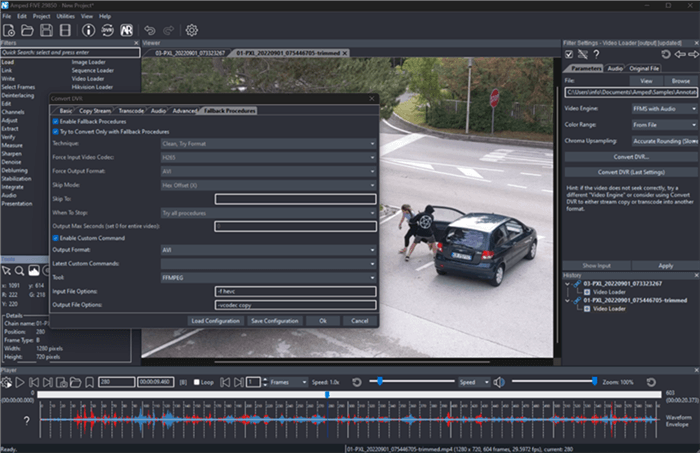700x453 pixels.
Task: Click the New Project toolbar icon
Action: pyautogui.click(x=11, y=31)
